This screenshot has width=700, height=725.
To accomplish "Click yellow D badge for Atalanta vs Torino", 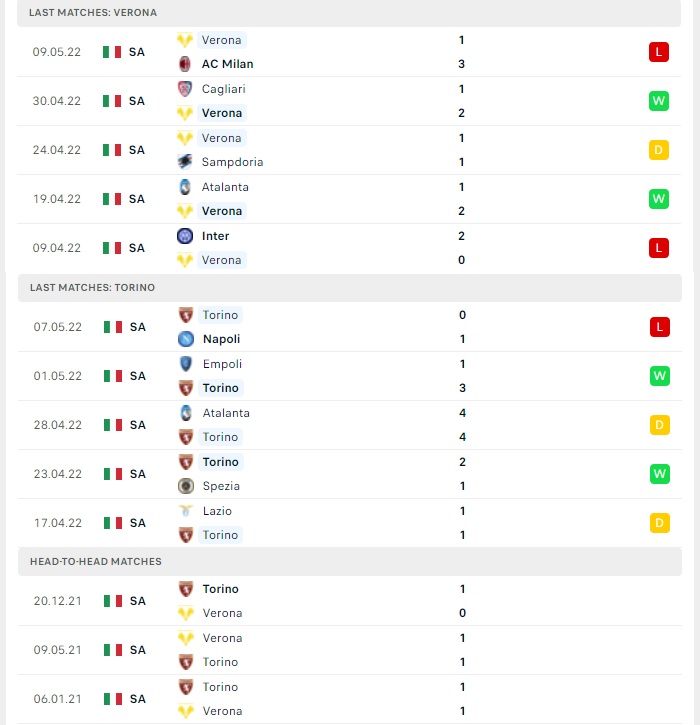I will (x=660, y=425).
